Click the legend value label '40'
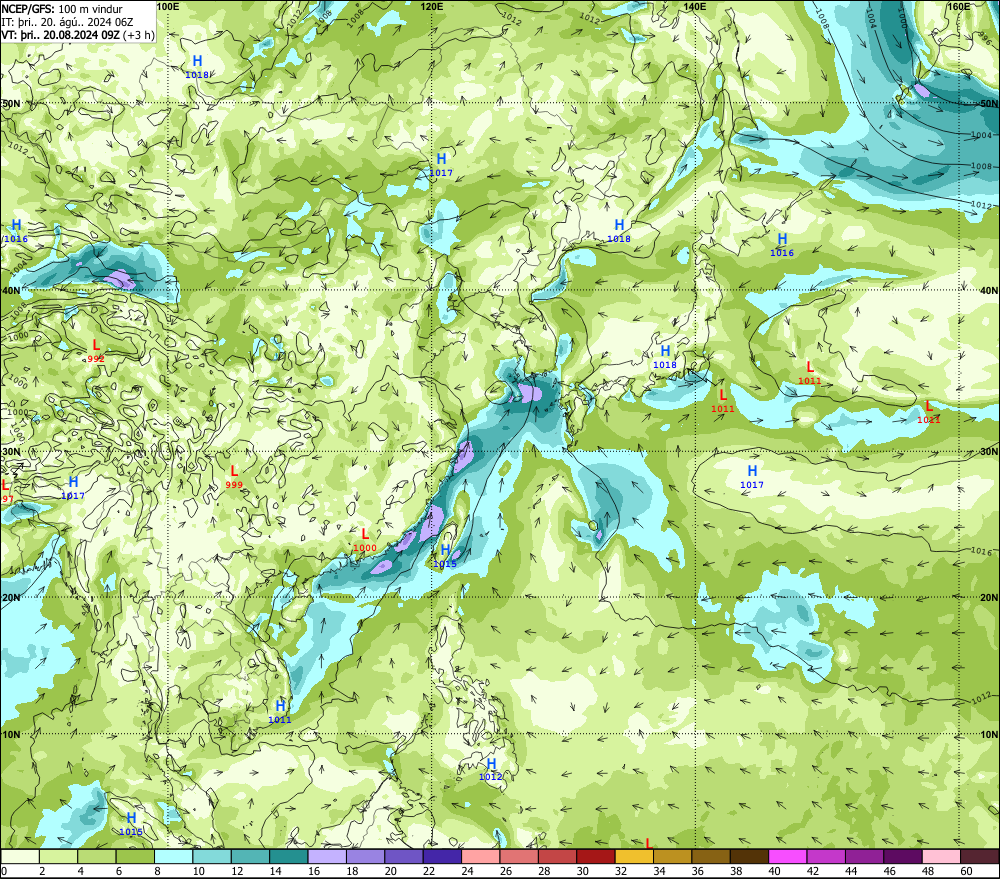Image resolution: width=1000 pixels, height=879 pixels. pos(775,871)
